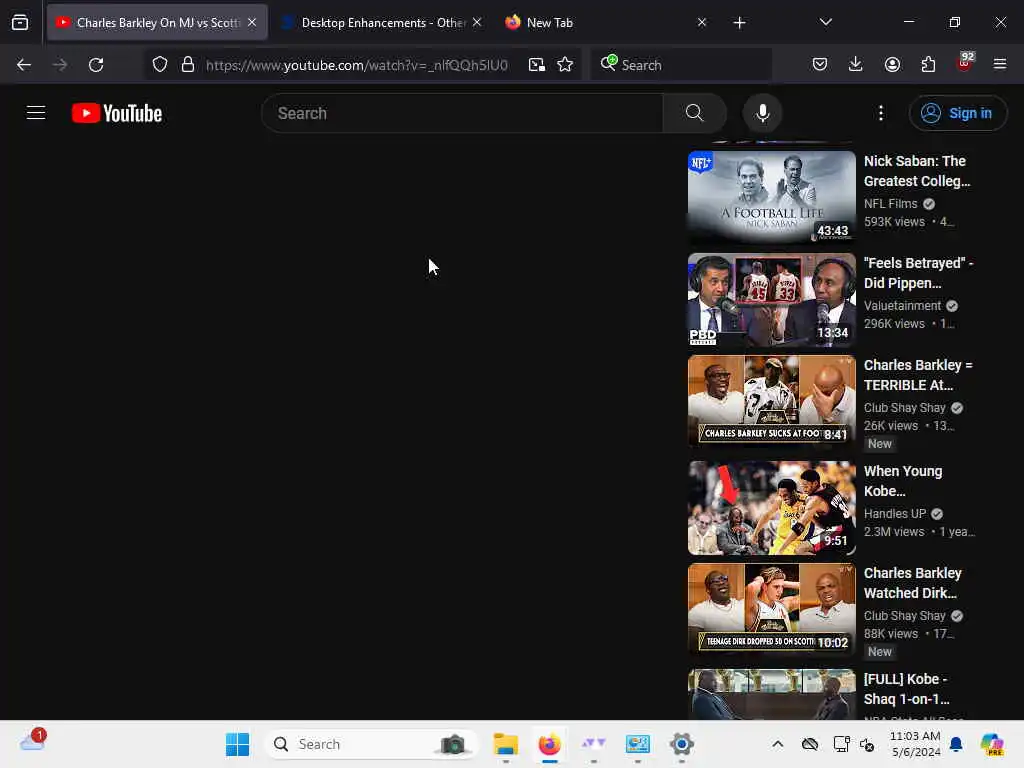
Task: Open Settings gear in taskbar
Action: click(681, 744)
